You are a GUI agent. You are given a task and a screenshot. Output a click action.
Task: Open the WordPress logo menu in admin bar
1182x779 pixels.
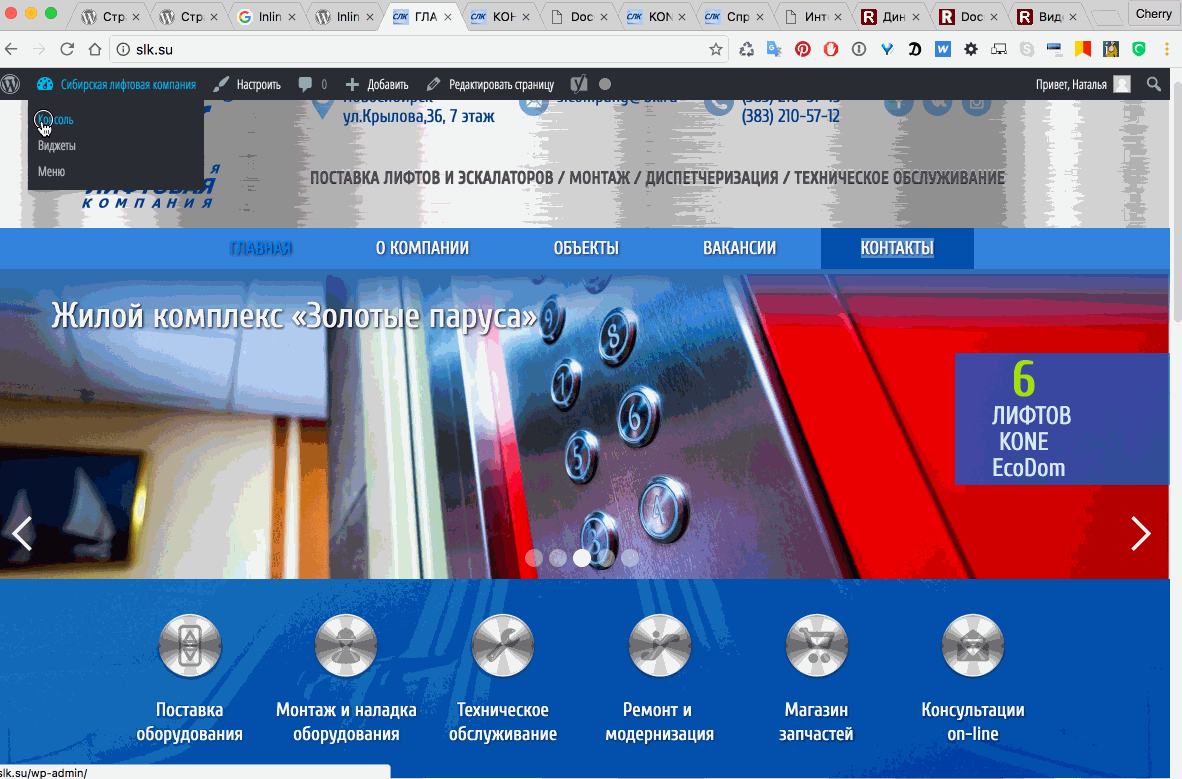pyautogui.click(x=10, y=84)
